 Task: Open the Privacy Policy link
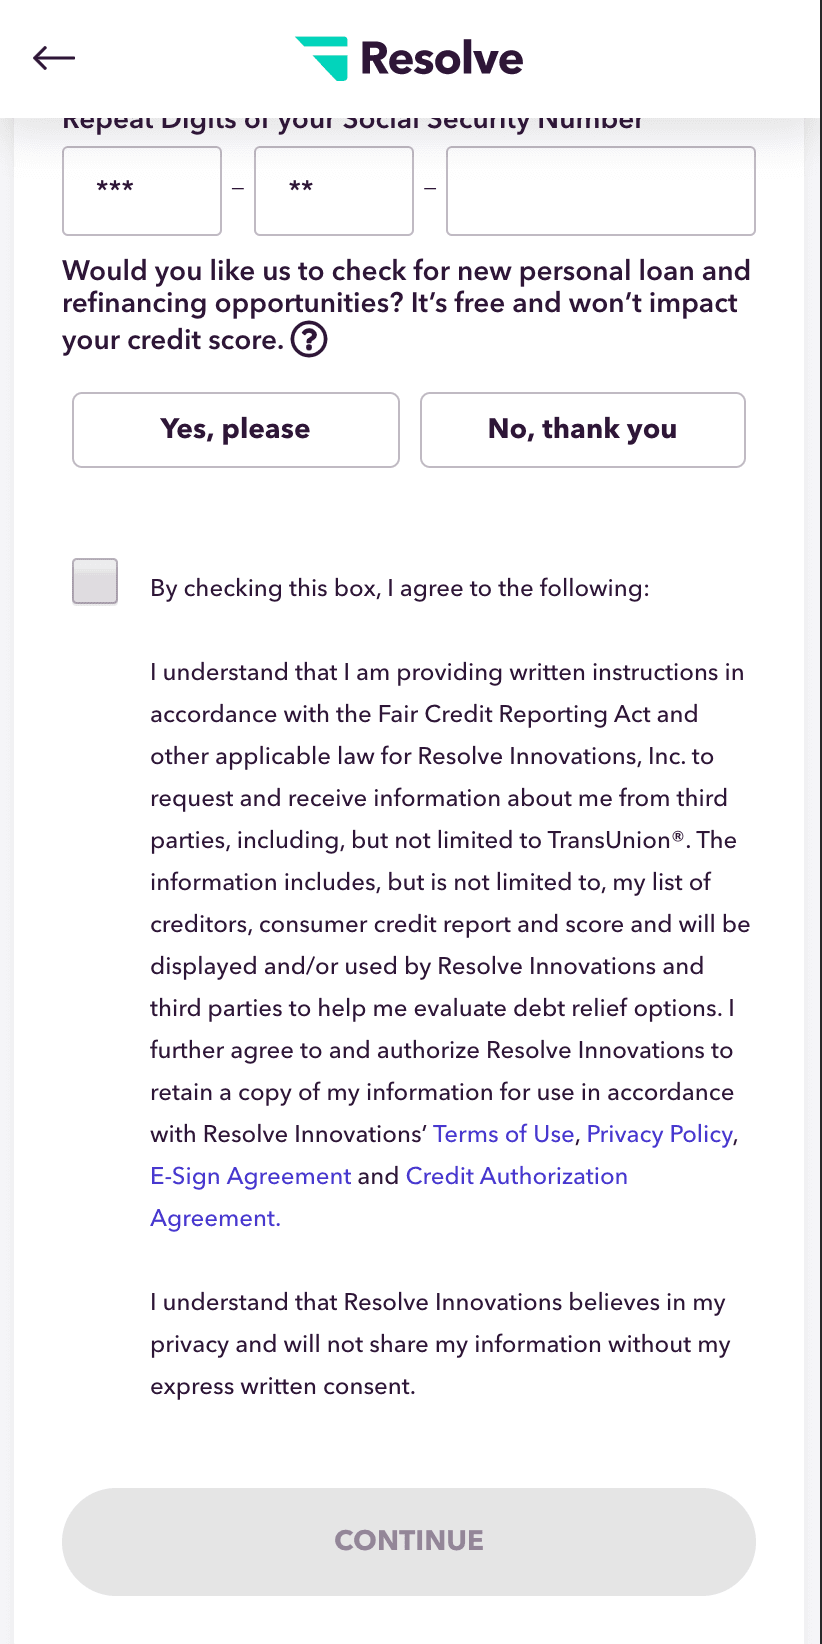(660, 1134)
